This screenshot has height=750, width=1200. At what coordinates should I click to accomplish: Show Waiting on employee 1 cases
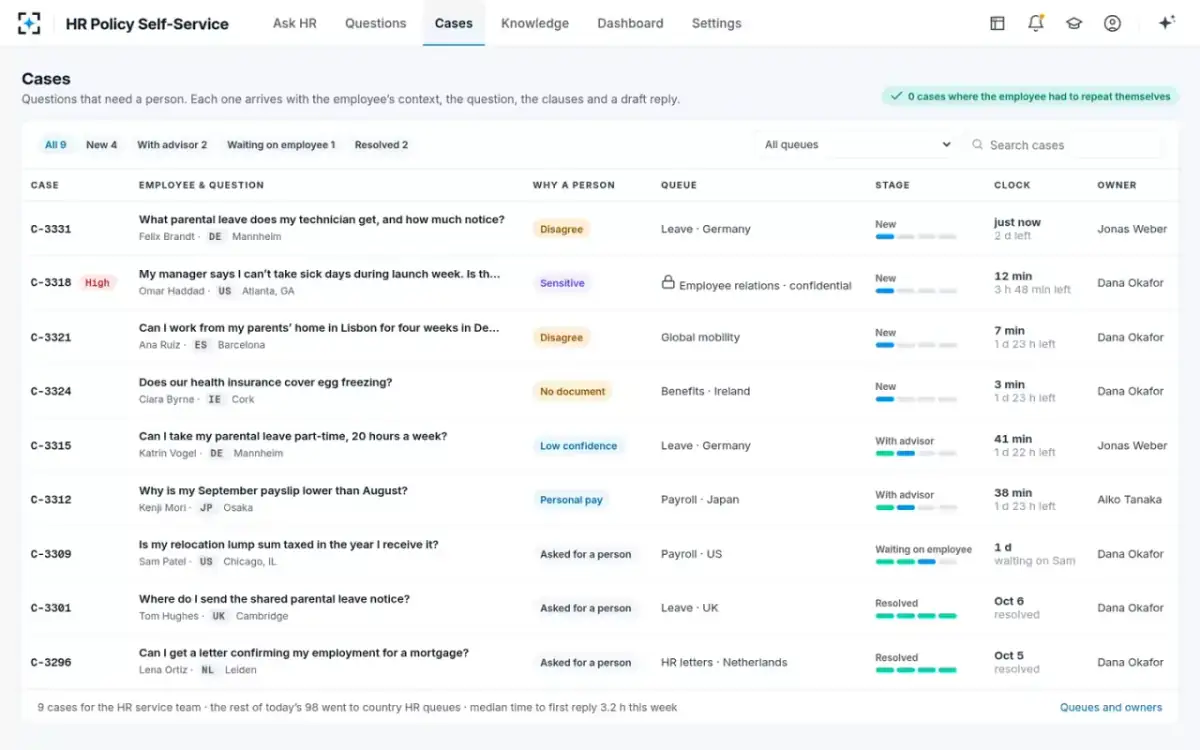point(281,145)
